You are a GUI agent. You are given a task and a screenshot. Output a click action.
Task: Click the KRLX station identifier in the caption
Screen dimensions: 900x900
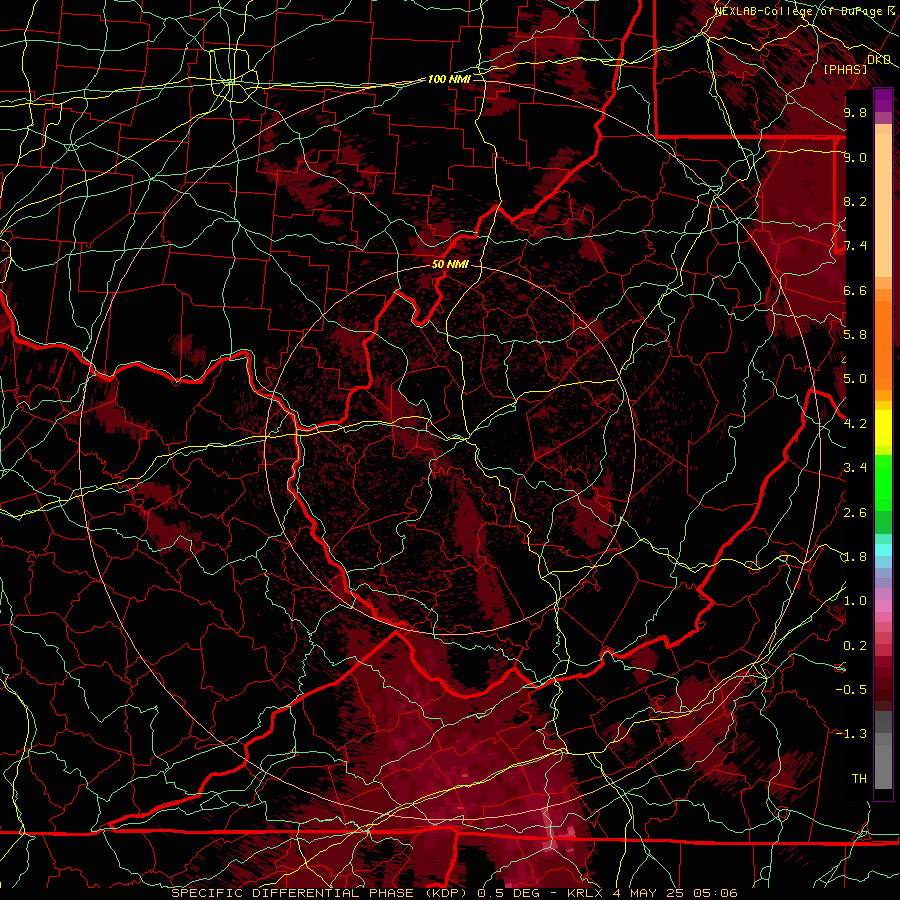point(585,893)
